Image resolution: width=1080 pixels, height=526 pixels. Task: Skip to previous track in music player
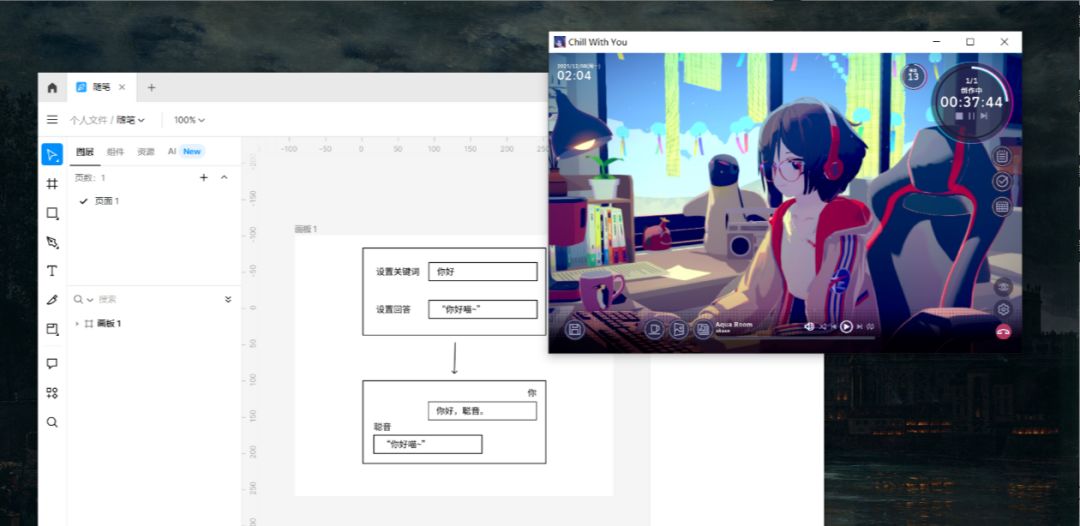point(833,326)
